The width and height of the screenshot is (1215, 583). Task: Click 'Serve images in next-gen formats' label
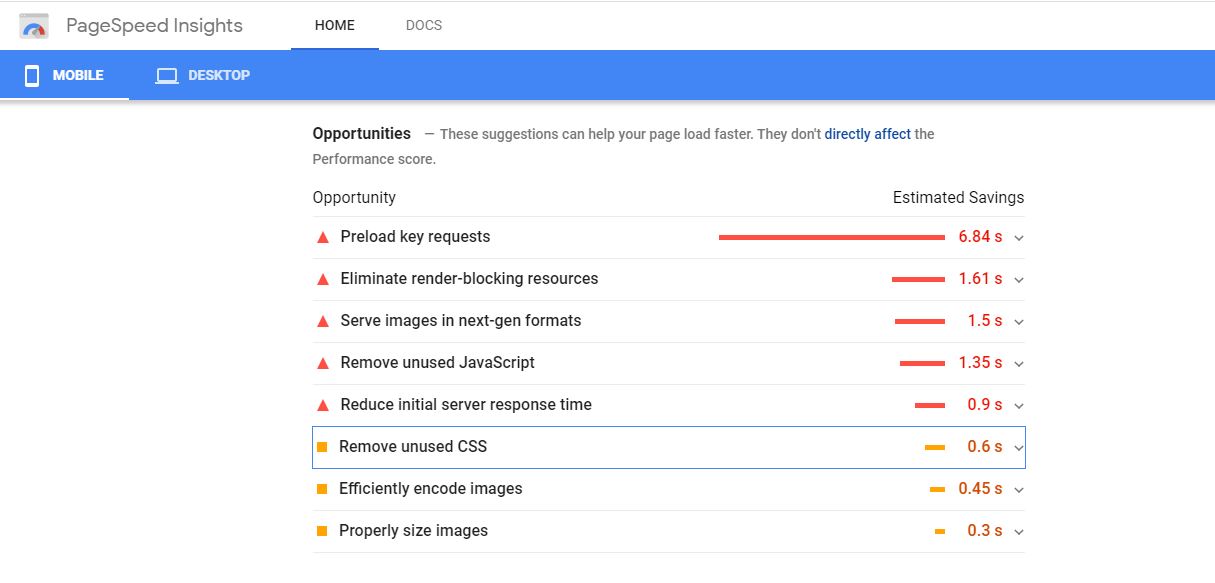tap(460, 321)
